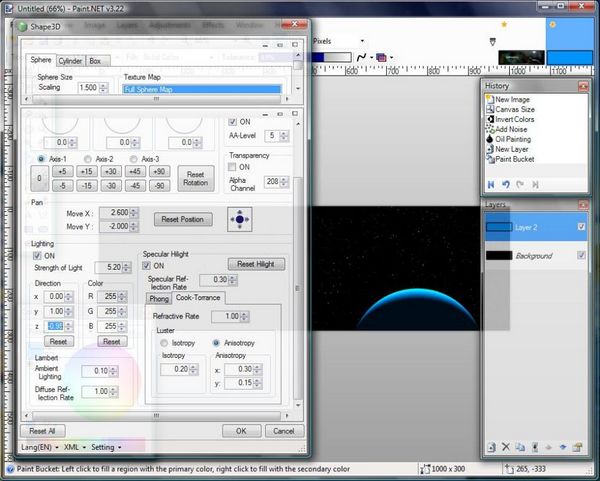Click the pan direction pad icon
This screenshot has width=600, height=481.
(x=240, y=219)
